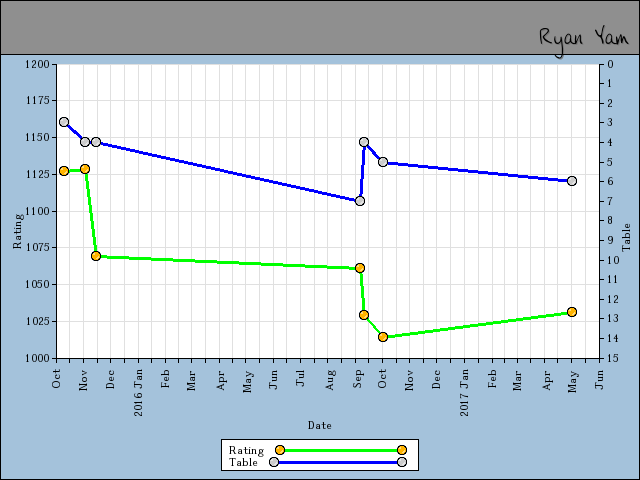Click the gray legend marker right of blue line

coord(402,462)
